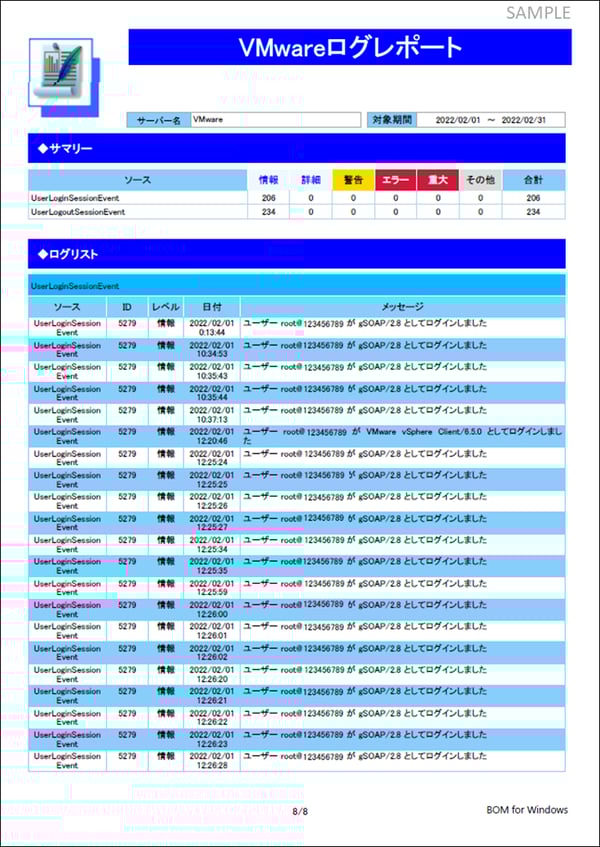Image resolution: width=600 pixels, height=847 pixels.
Task: Click the 情報 count 206 in the summary
Action: [268, 198]
